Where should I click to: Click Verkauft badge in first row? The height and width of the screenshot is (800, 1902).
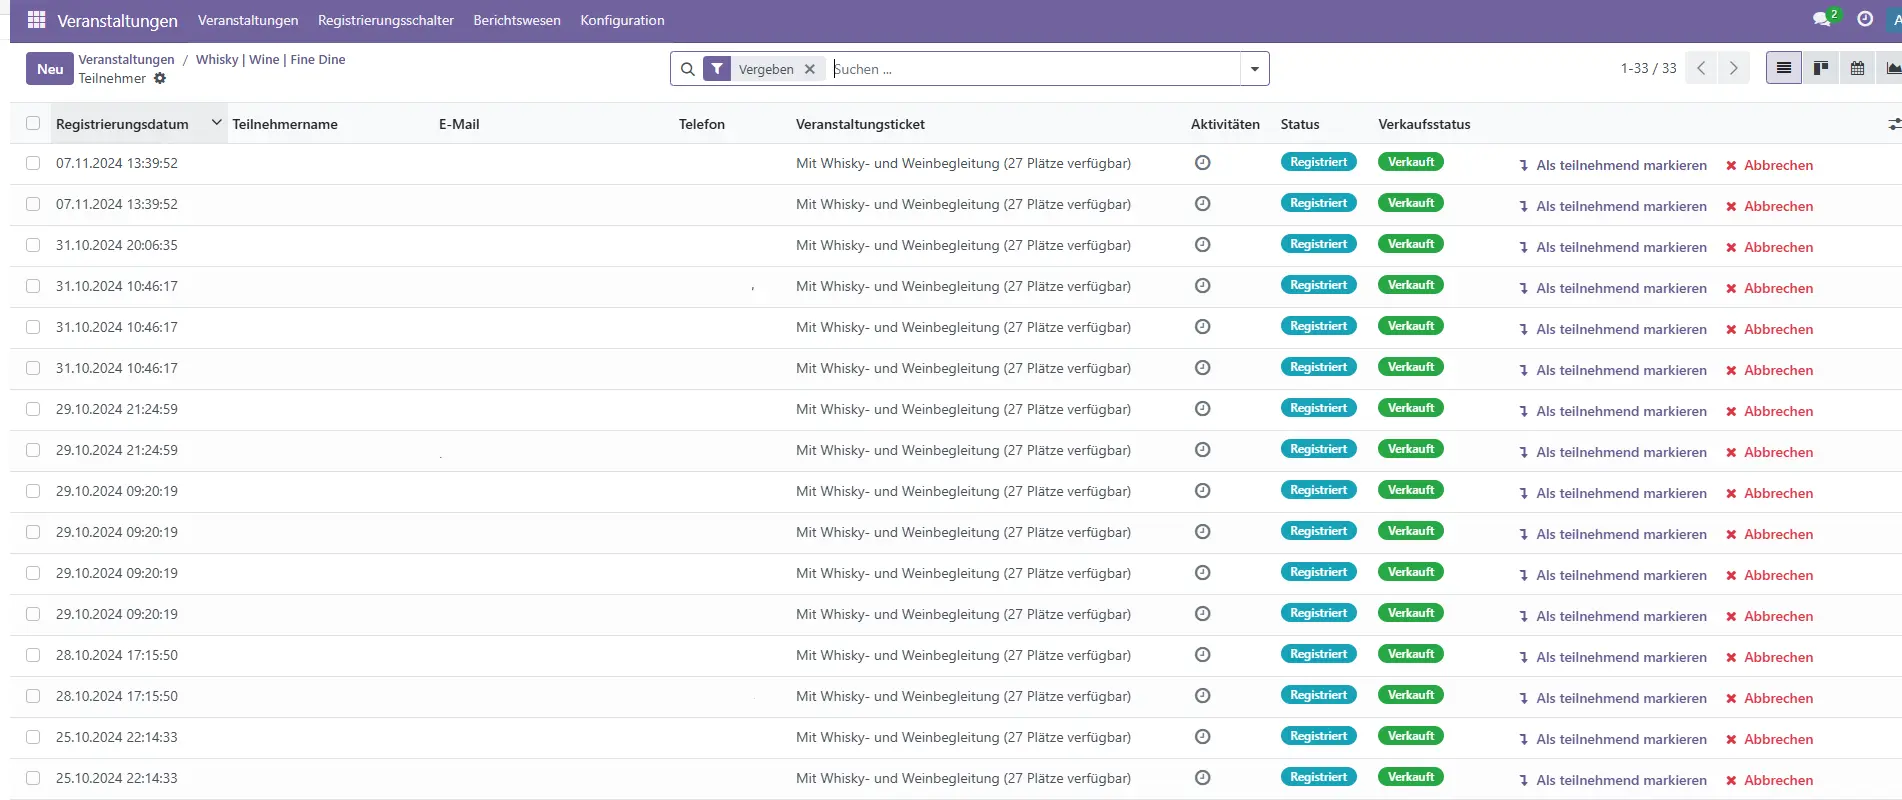pyautogui.click(x=1411, y=162)
